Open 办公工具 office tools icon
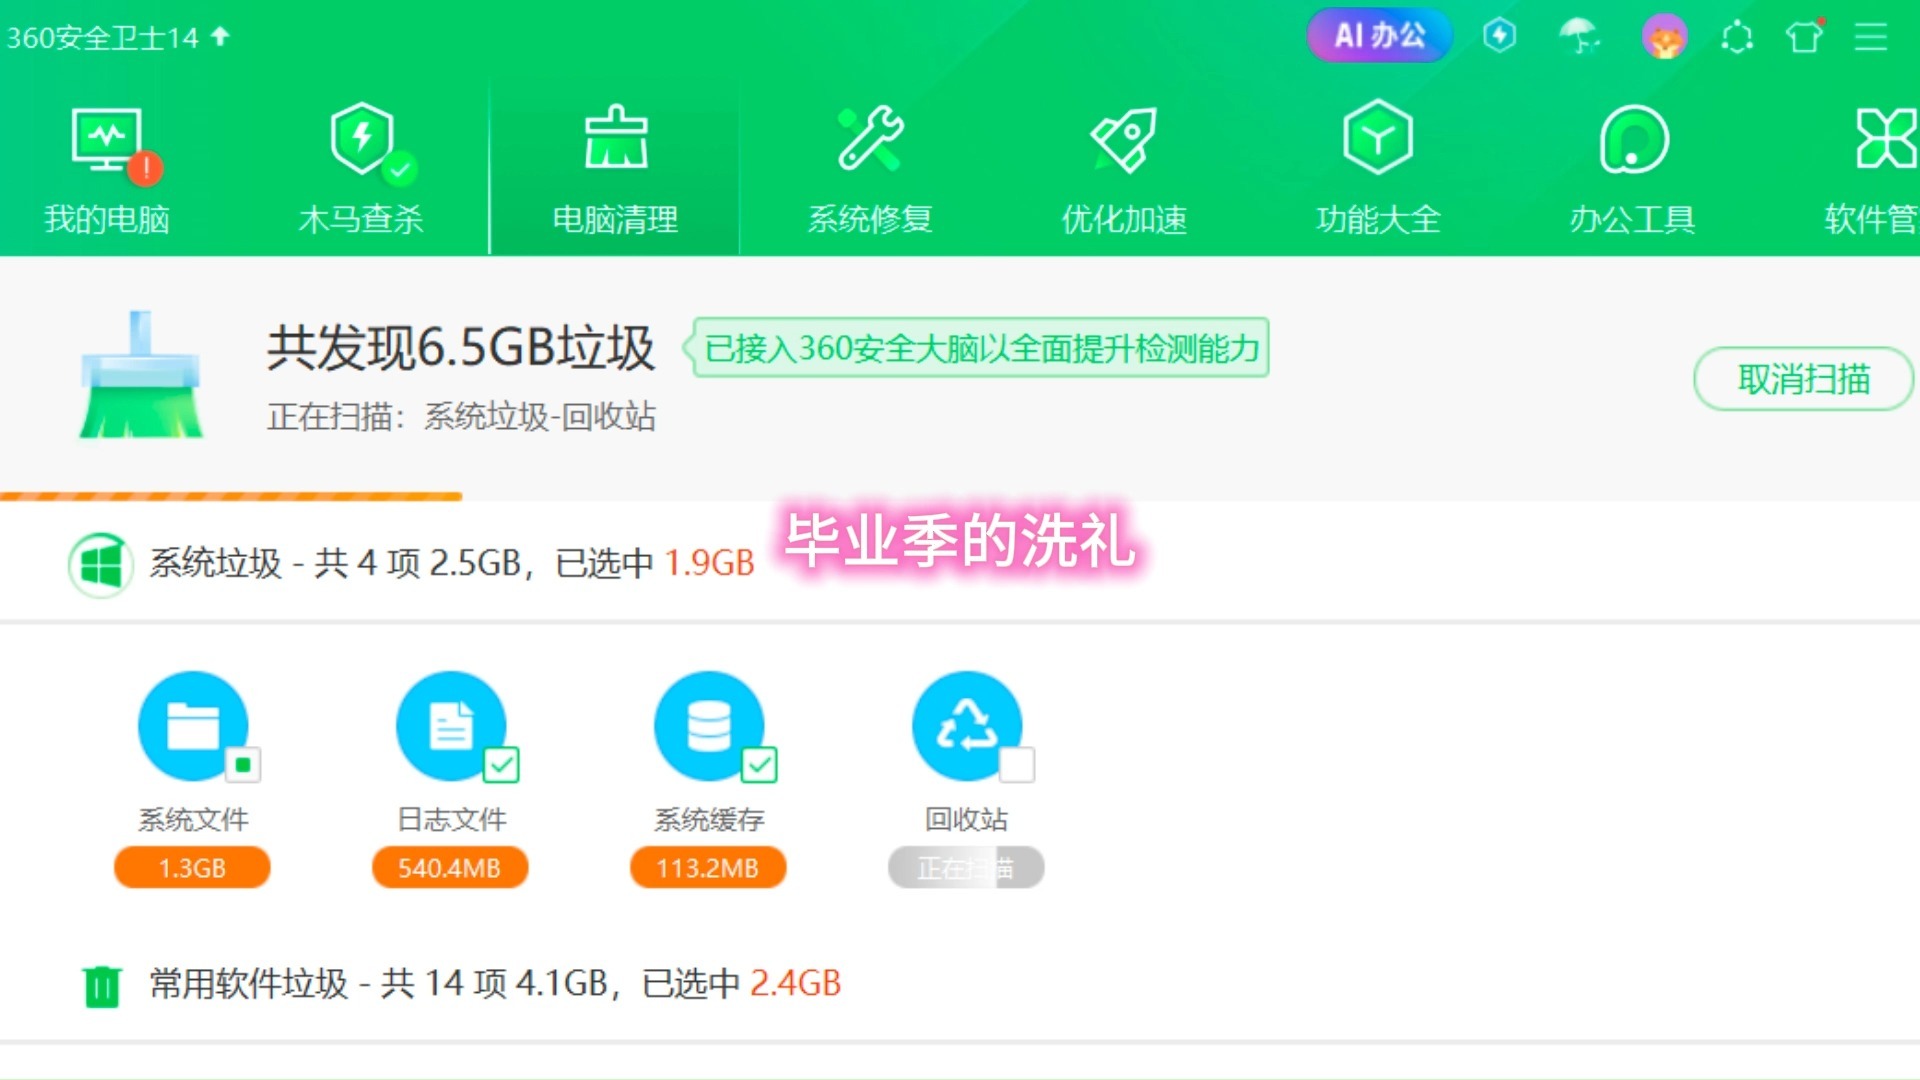Image resolution: width=1920 pixels, height=1080 pixels. [1632, 140]
